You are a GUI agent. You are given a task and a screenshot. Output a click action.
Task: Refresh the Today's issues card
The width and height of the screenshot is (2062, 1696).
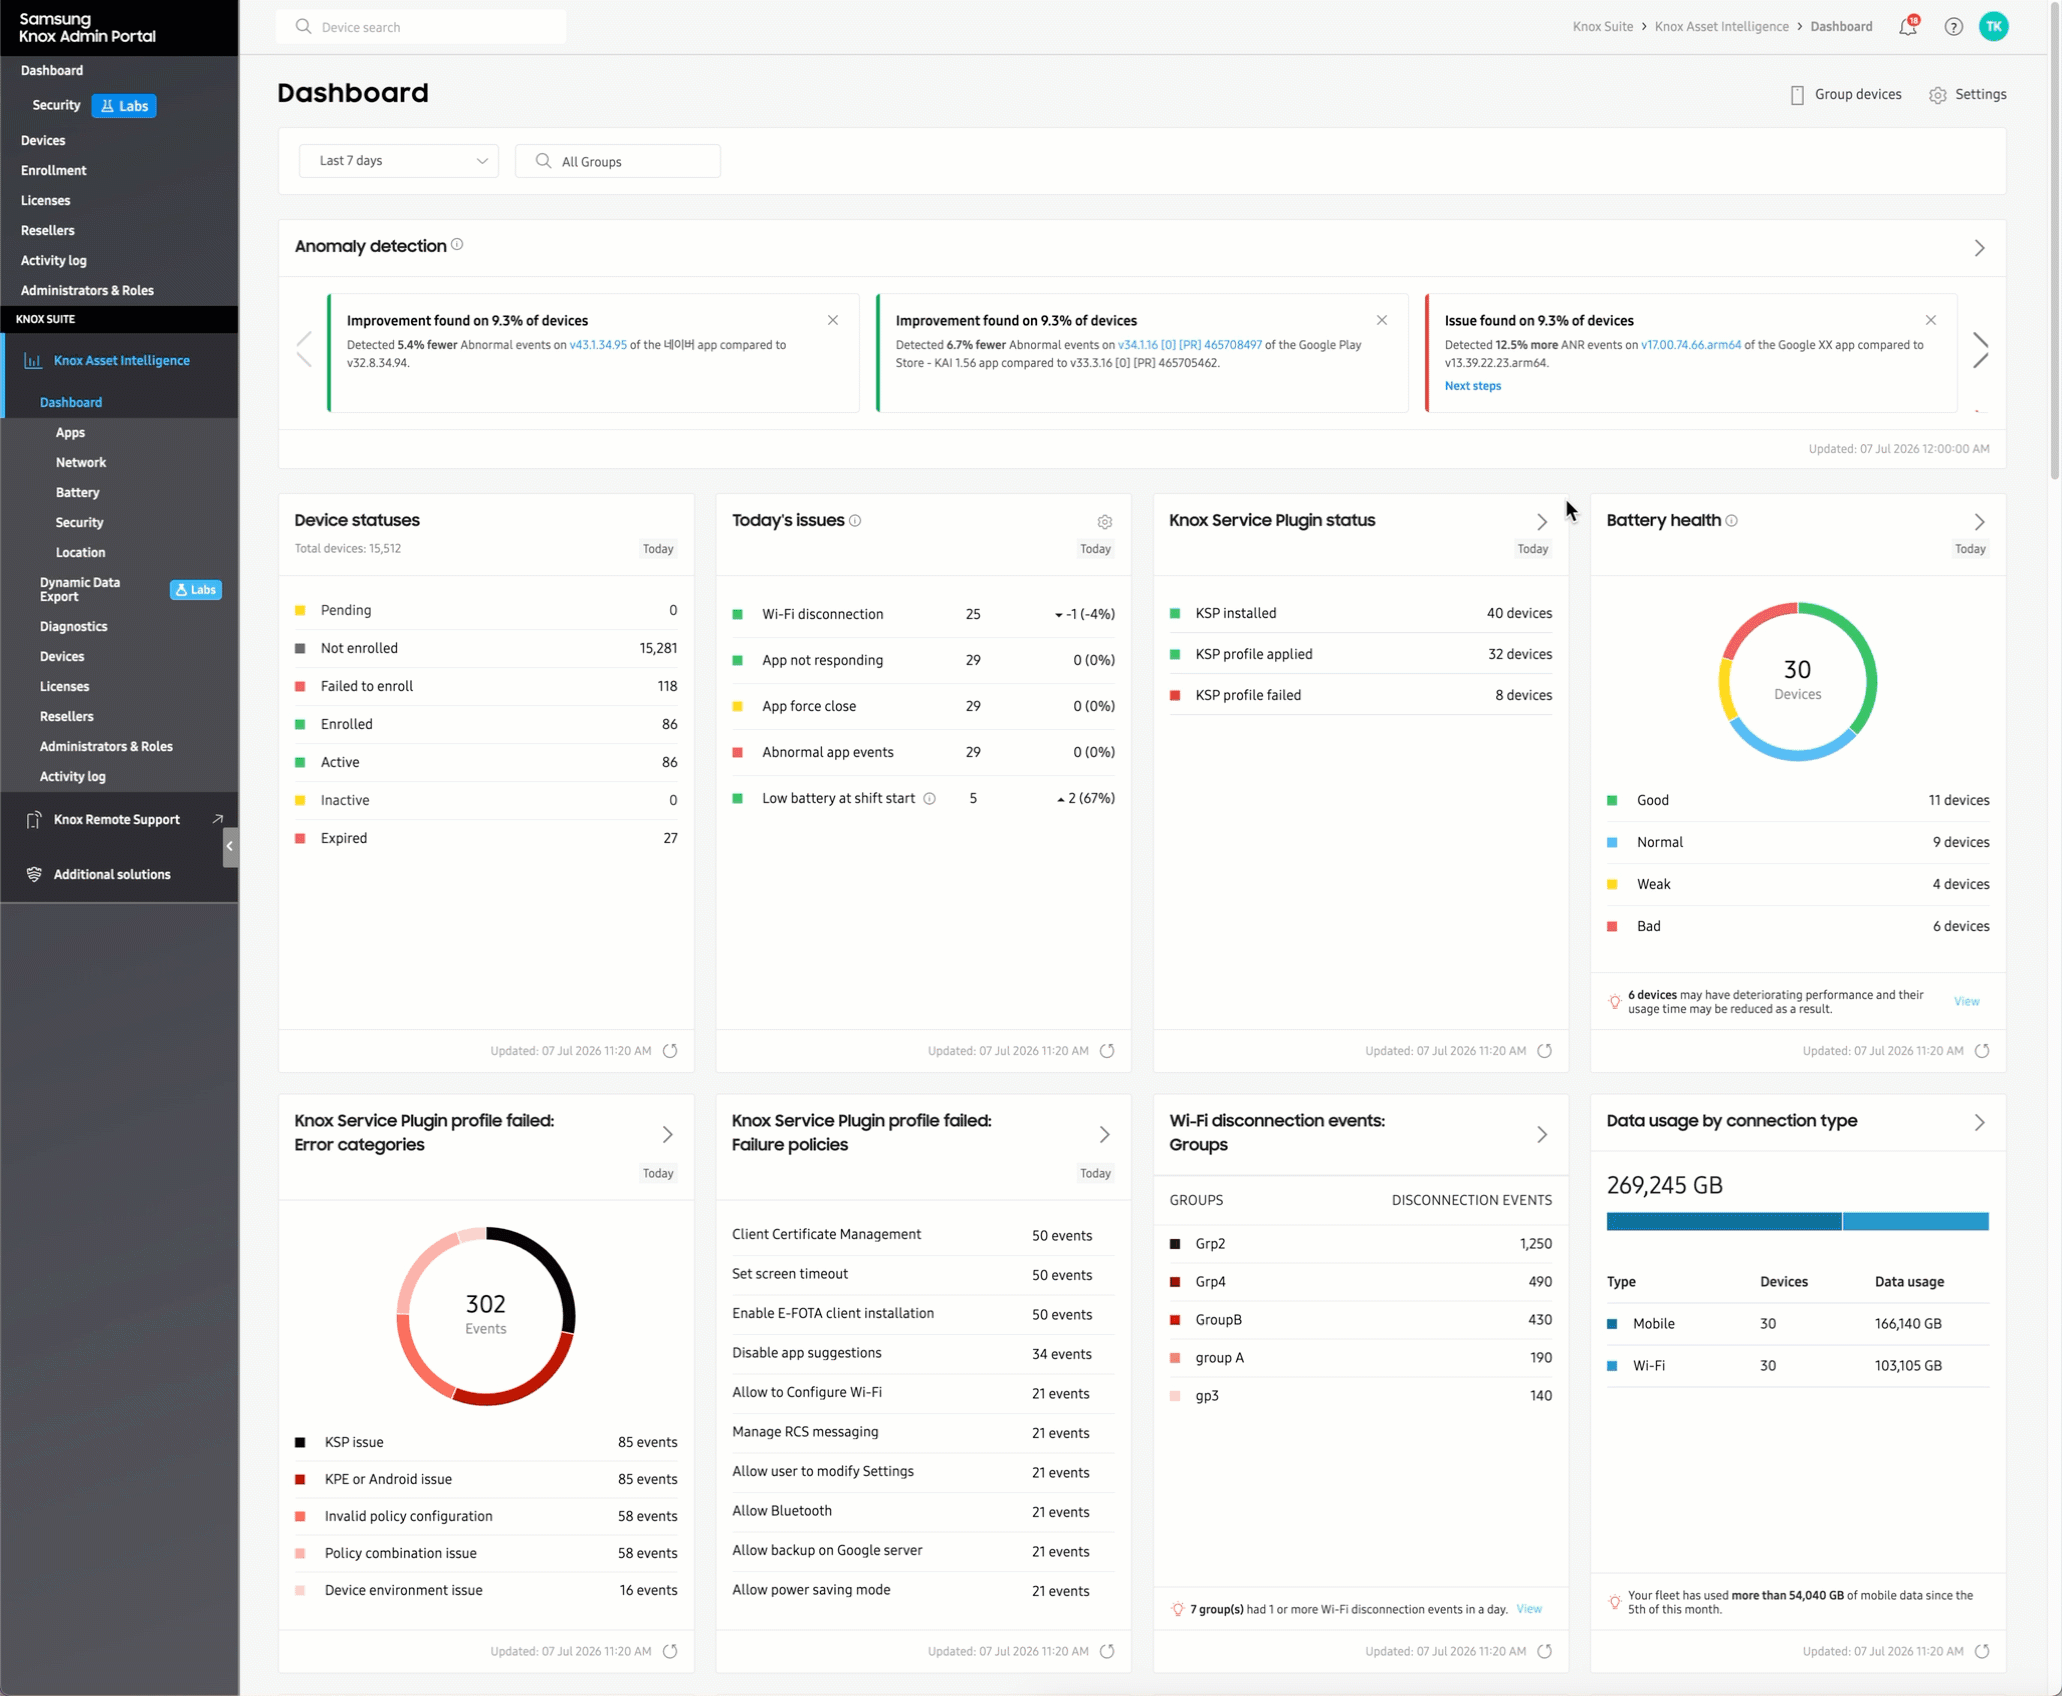[x=1107, y=1051]
